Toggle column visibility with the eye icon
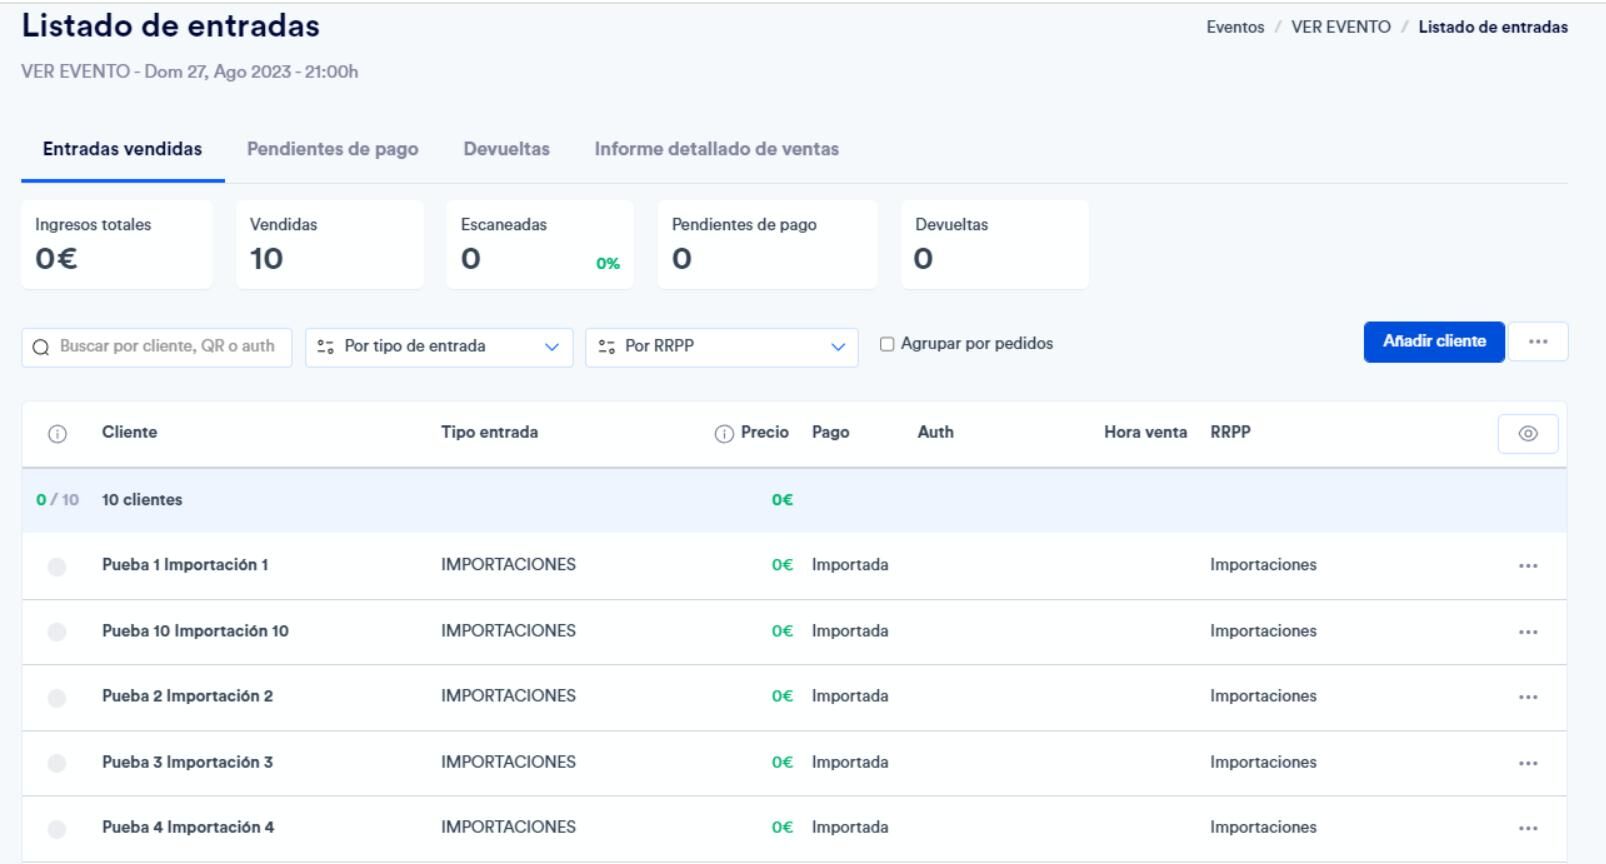The image size is (1606, 864). coord(1528,434)
